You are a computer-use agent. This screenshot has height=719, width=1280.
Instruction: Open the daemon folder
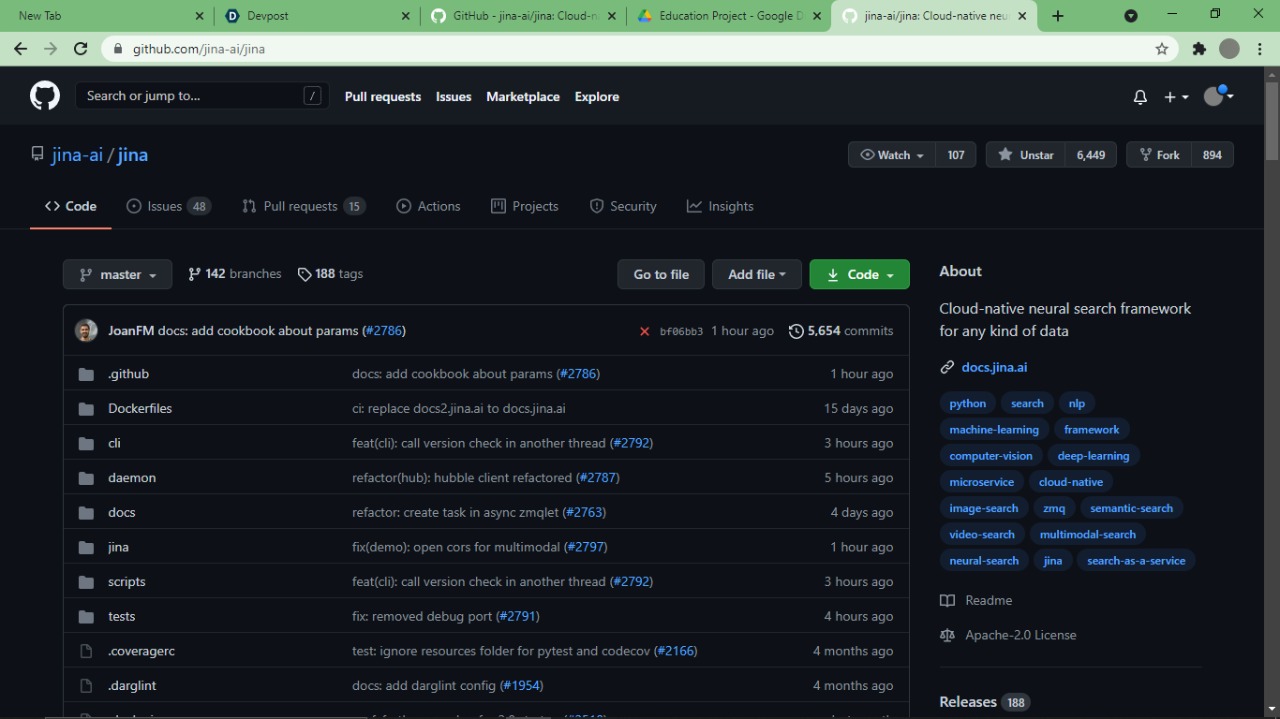pyautogui.click(x=132, y=478)
